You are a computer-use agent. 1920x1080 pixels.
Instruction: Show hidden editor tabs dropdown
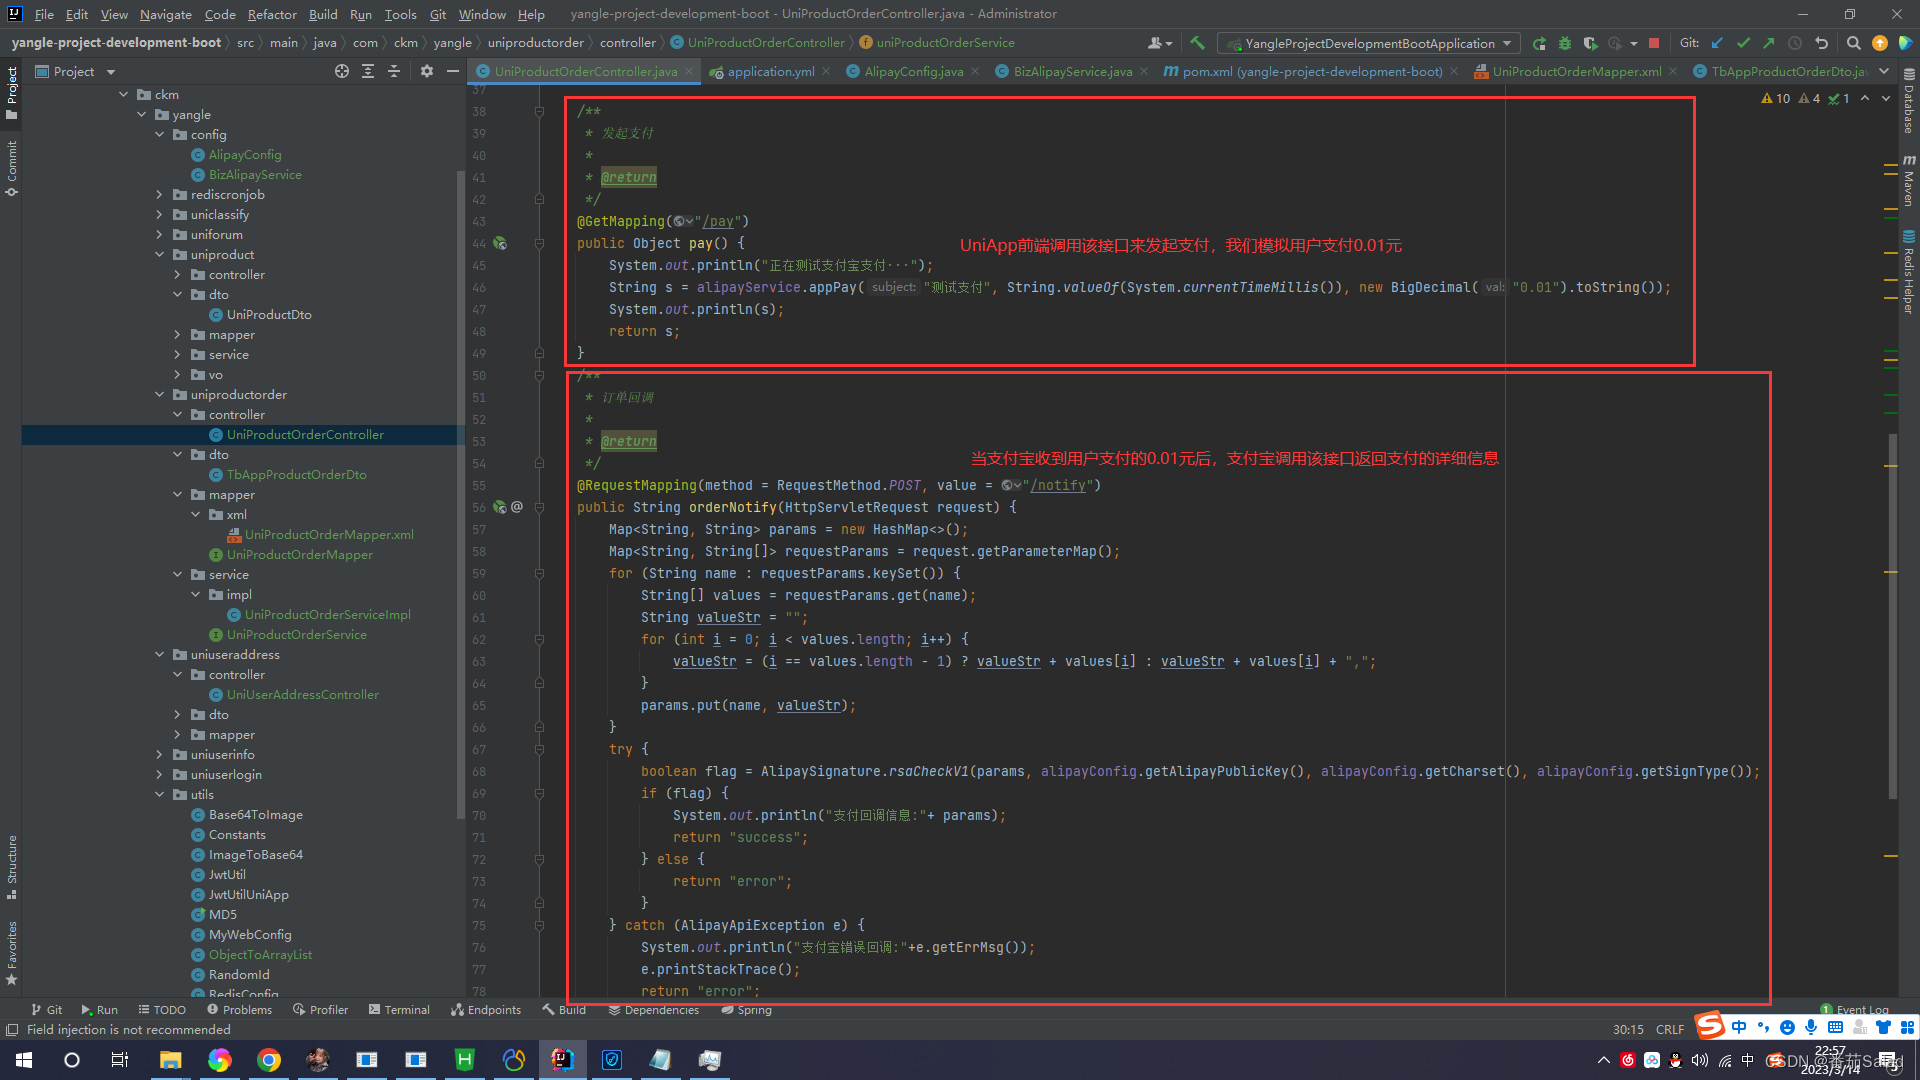click(x=1884, y=71)
